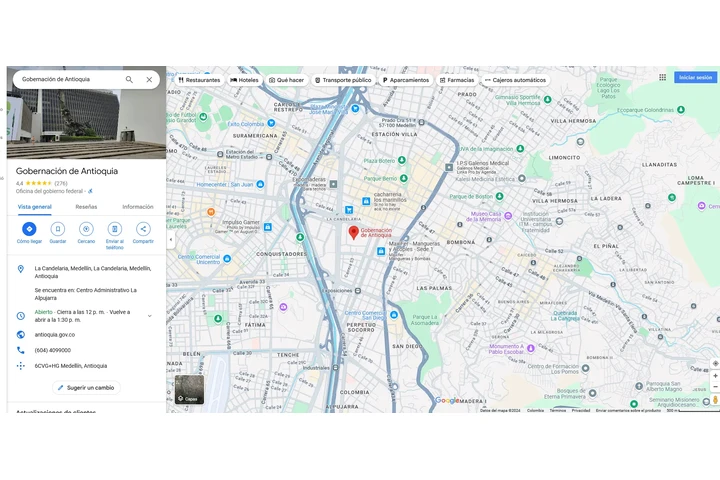The height and width of the screenshot is (480, 720).
Task: Click the Iniciar sesión button
Action: click(x=695, y=77)
